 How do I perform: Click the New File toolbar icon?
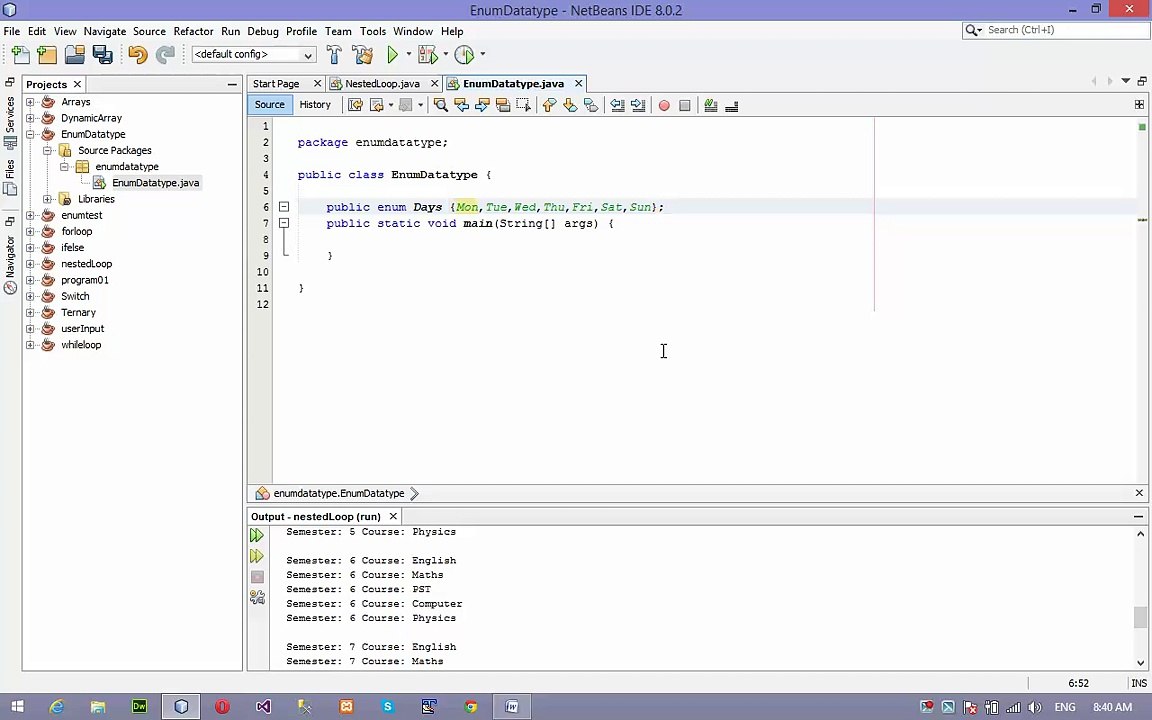[x=21, y=54]
